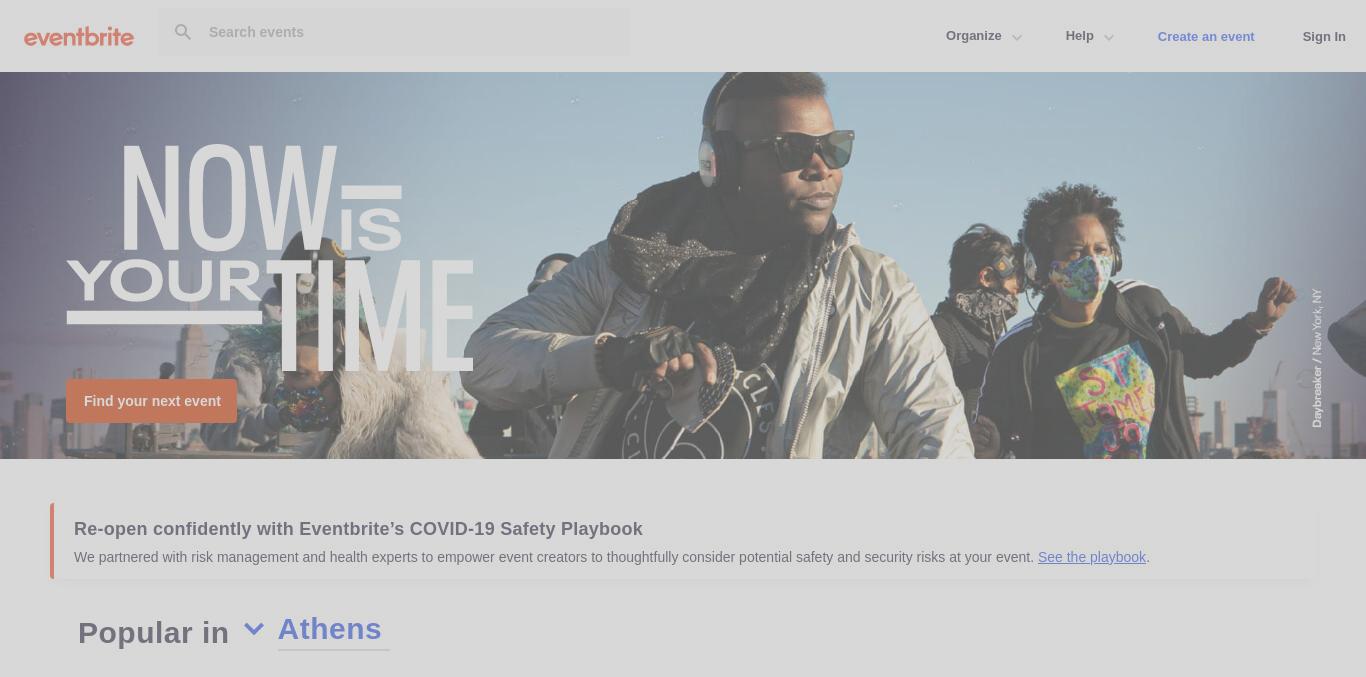Expand the Help chevron arrow
Screen dimensions: 1366x677
(1108, 38)
